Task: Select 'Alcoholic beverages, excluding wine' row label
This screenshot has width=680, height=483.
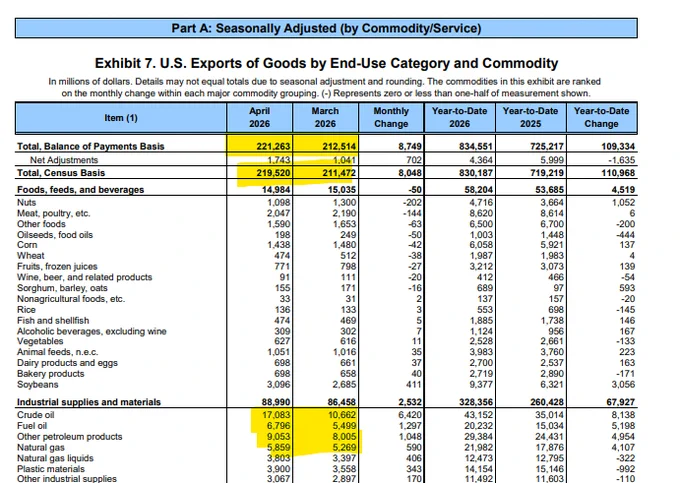Action: tap(92, 332)
